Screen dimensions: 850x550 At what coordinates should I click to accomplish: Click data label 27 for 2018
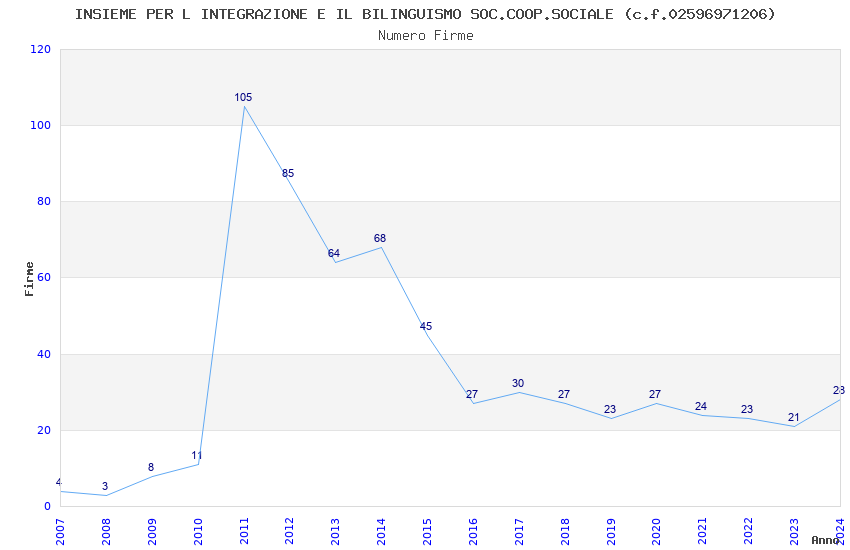[x=564, y=394]
